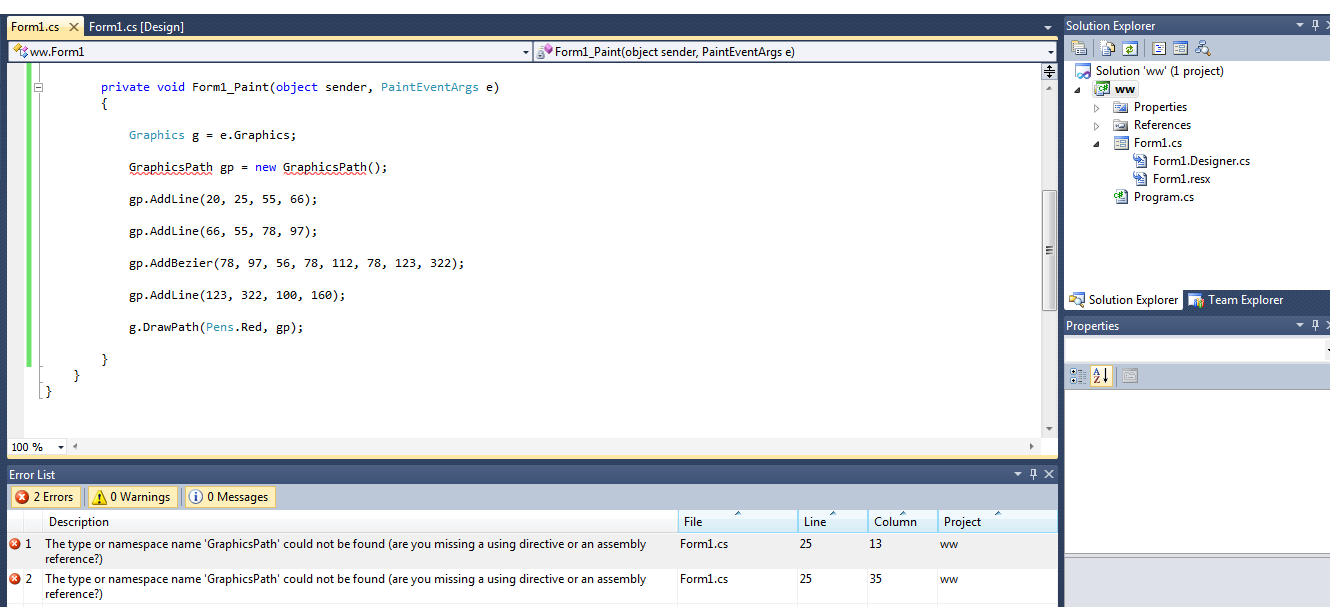Click the Alphabetical sort icon in Properties
The width and height of the screenshot is (1330, 607).
(1101, 376)
